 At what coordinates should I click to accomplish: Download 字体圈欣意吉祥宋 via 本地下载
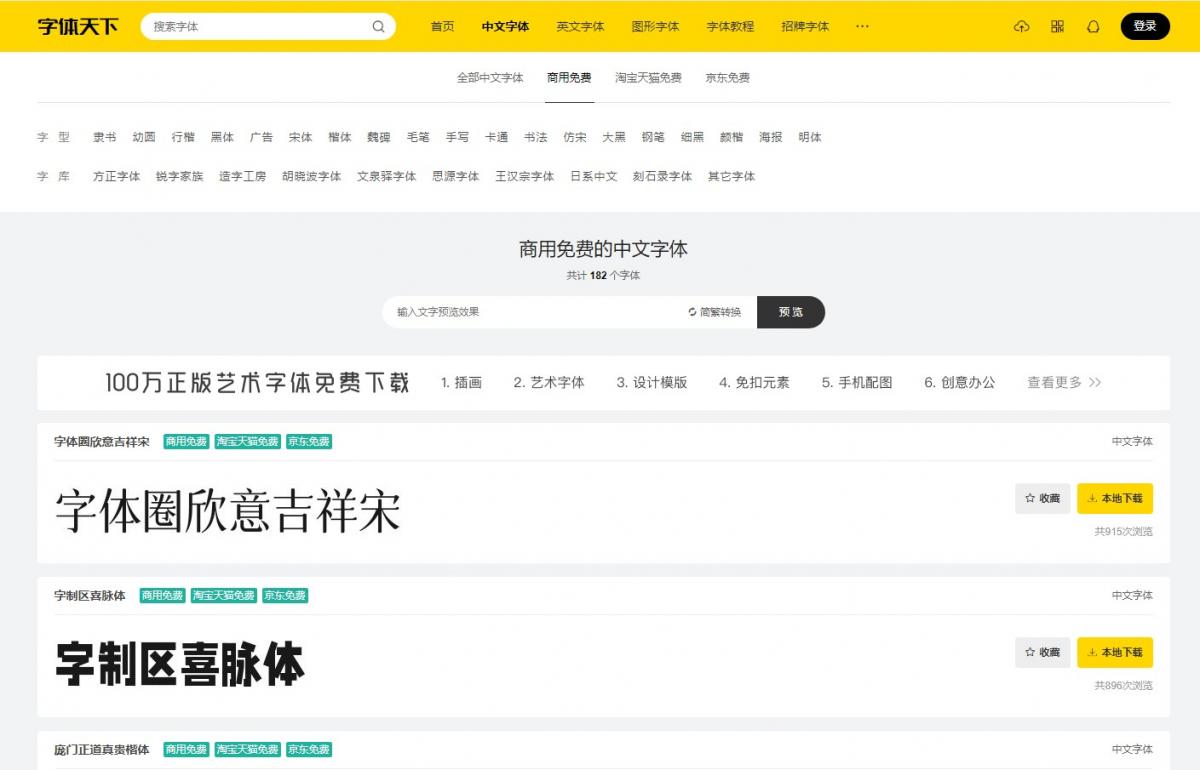pyautogui.click(x=1114, y=498)
